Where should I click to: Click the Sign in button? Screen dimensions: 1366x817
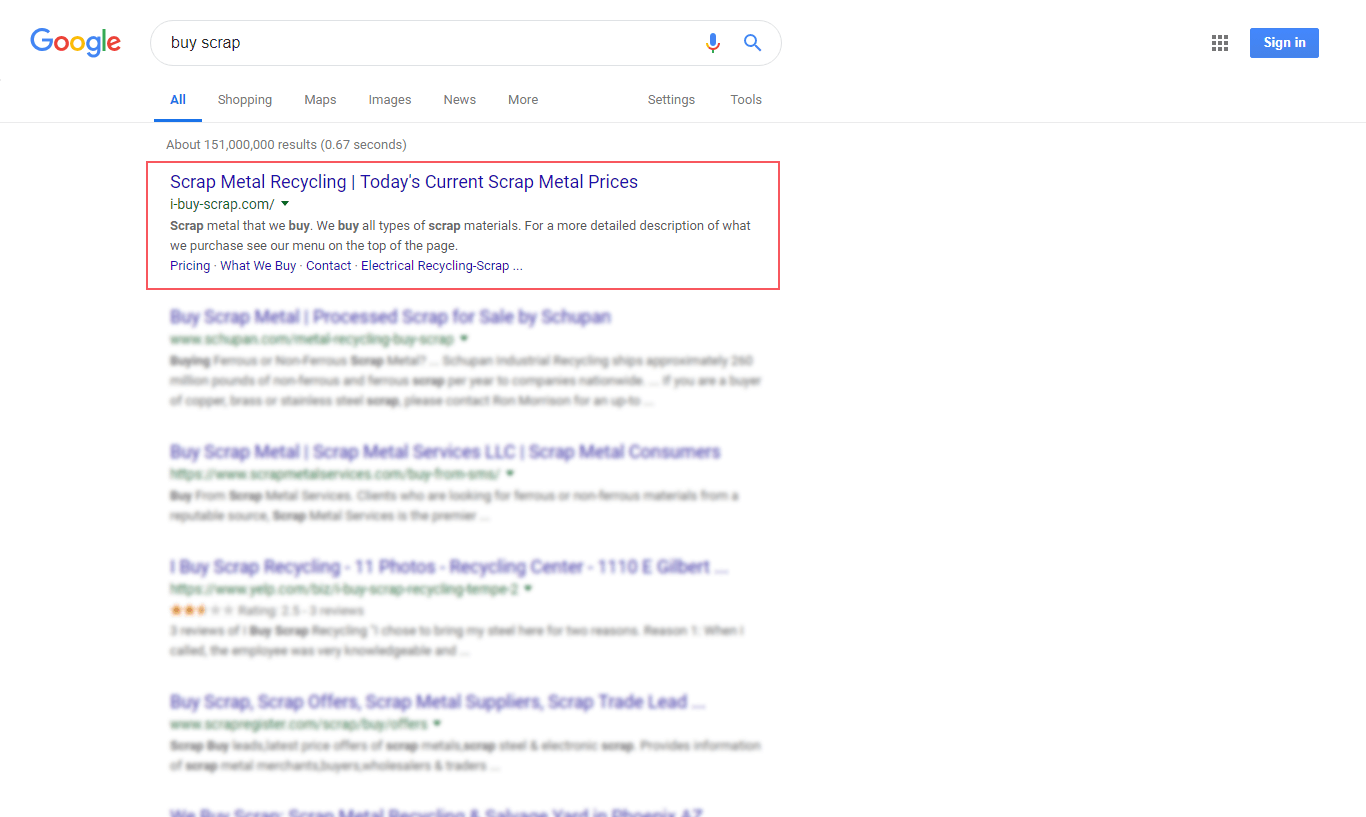click(x=1284, y=43)
